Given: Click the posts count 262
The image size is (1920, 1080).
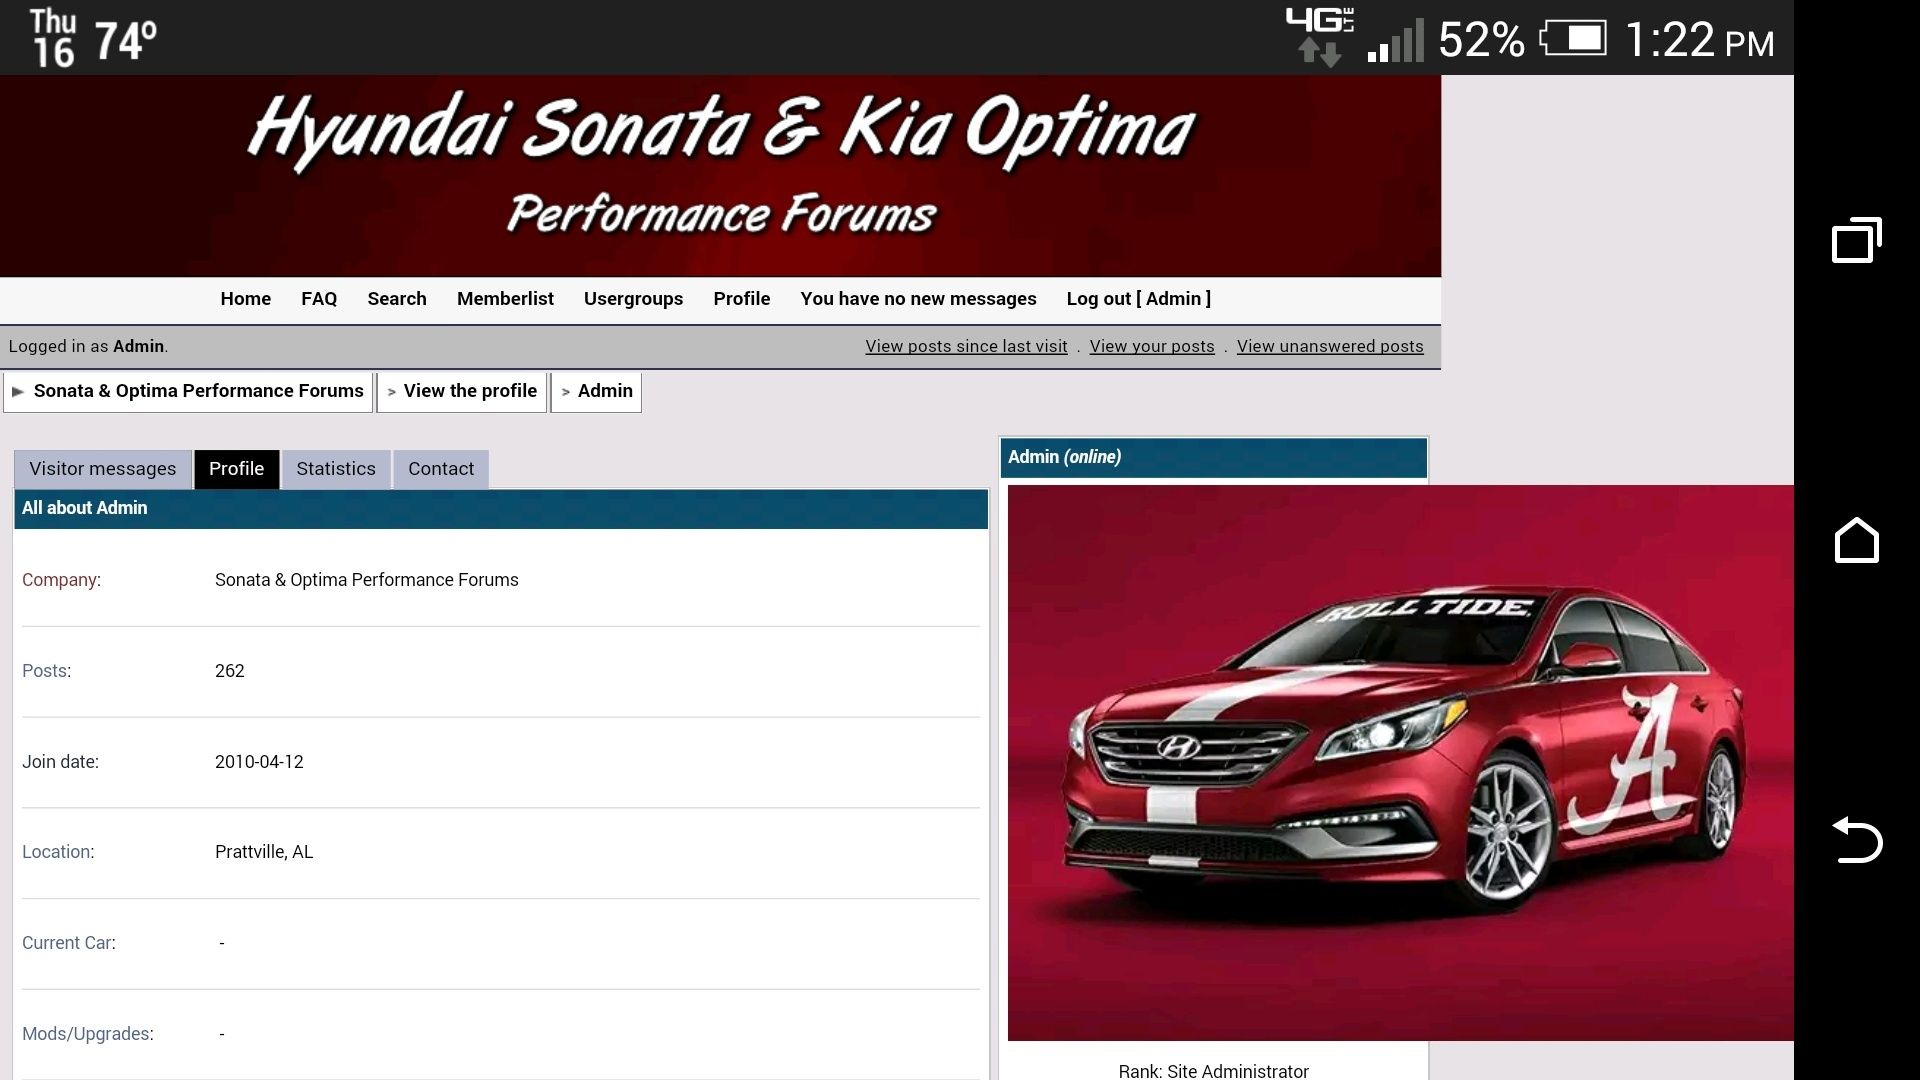Looking at the screenshot, I should tap(230, 671).
